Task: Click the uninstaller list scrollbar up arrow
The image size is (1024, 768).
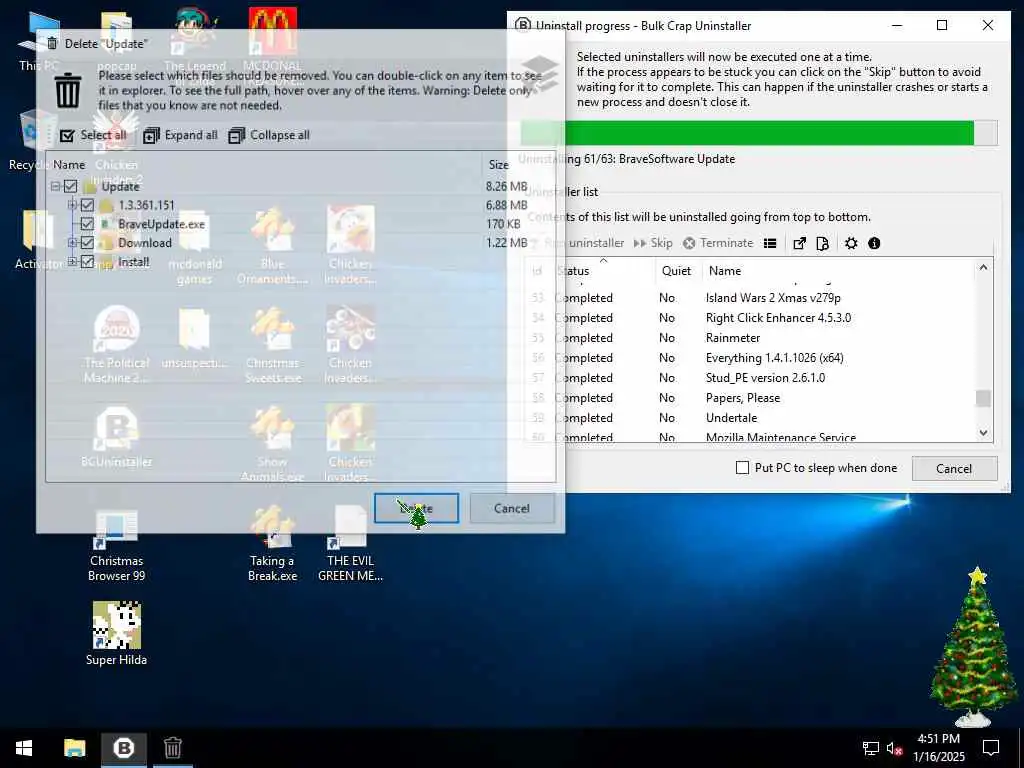Action: point(984,268)
